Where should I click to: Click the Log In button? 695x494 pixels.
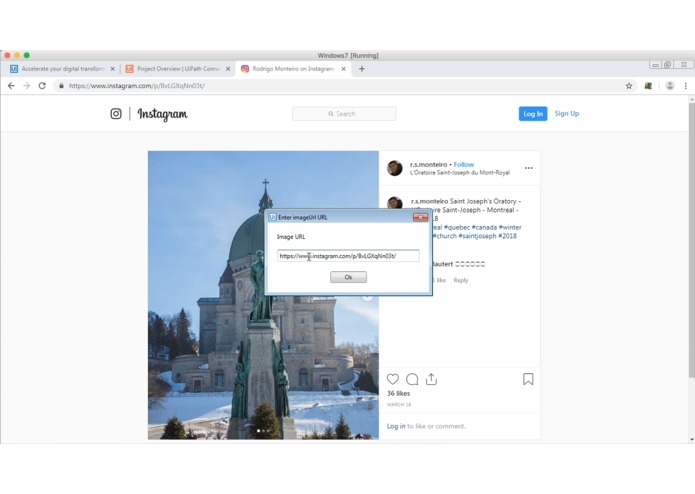point(533,114)
